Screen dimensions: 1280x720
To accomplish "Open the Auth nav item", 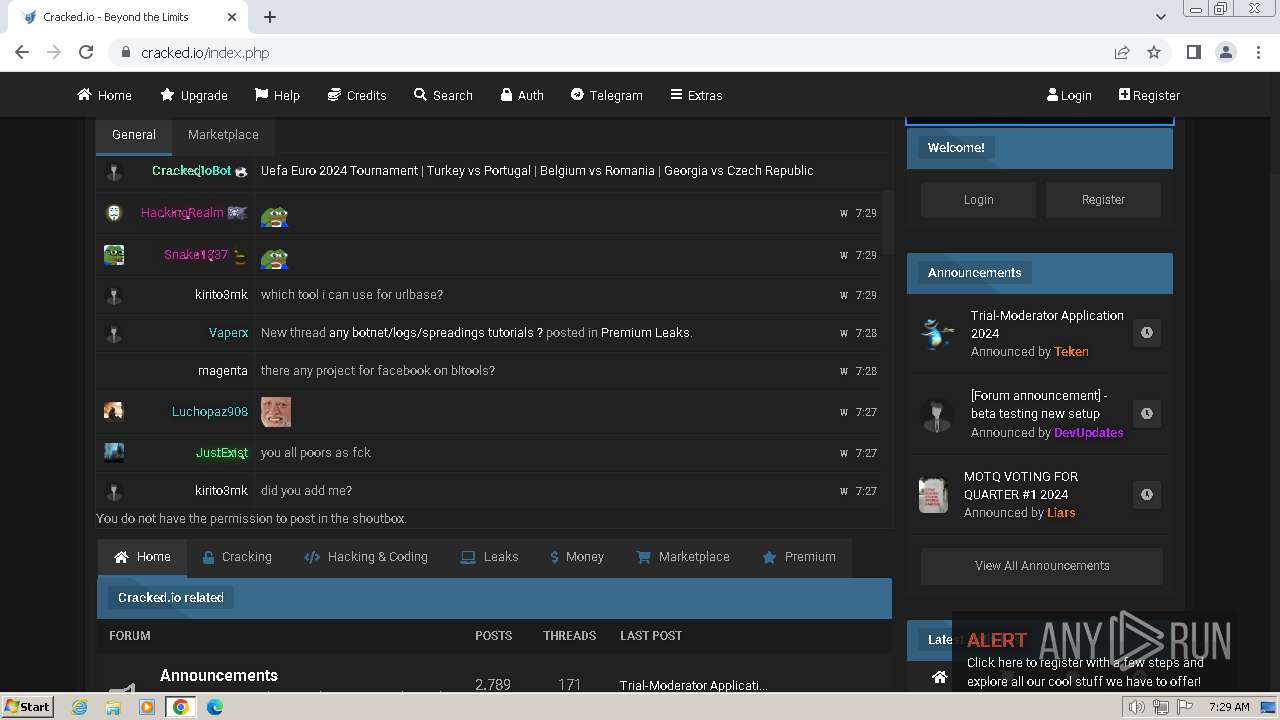I will click(522, 95).
